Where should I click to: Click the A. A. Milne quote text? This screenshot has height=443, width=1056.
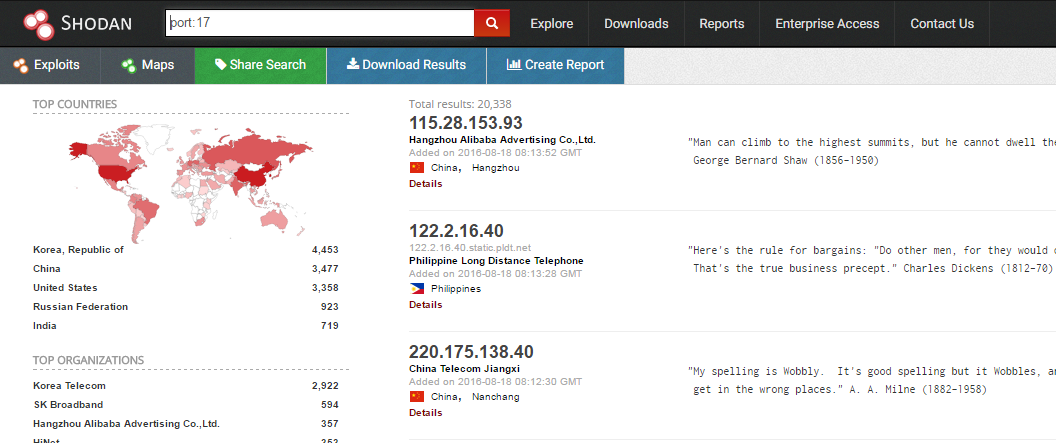871,380
